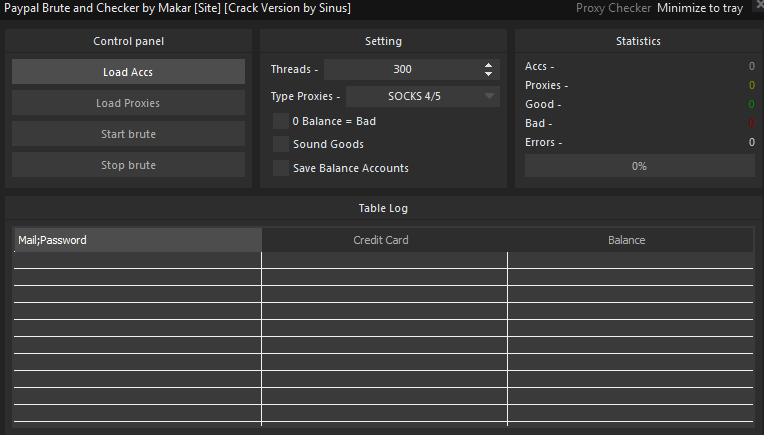This screenshot has height=435, width=764.
Task: Click the Setting panel title
Action: click(x=383, y=41)
